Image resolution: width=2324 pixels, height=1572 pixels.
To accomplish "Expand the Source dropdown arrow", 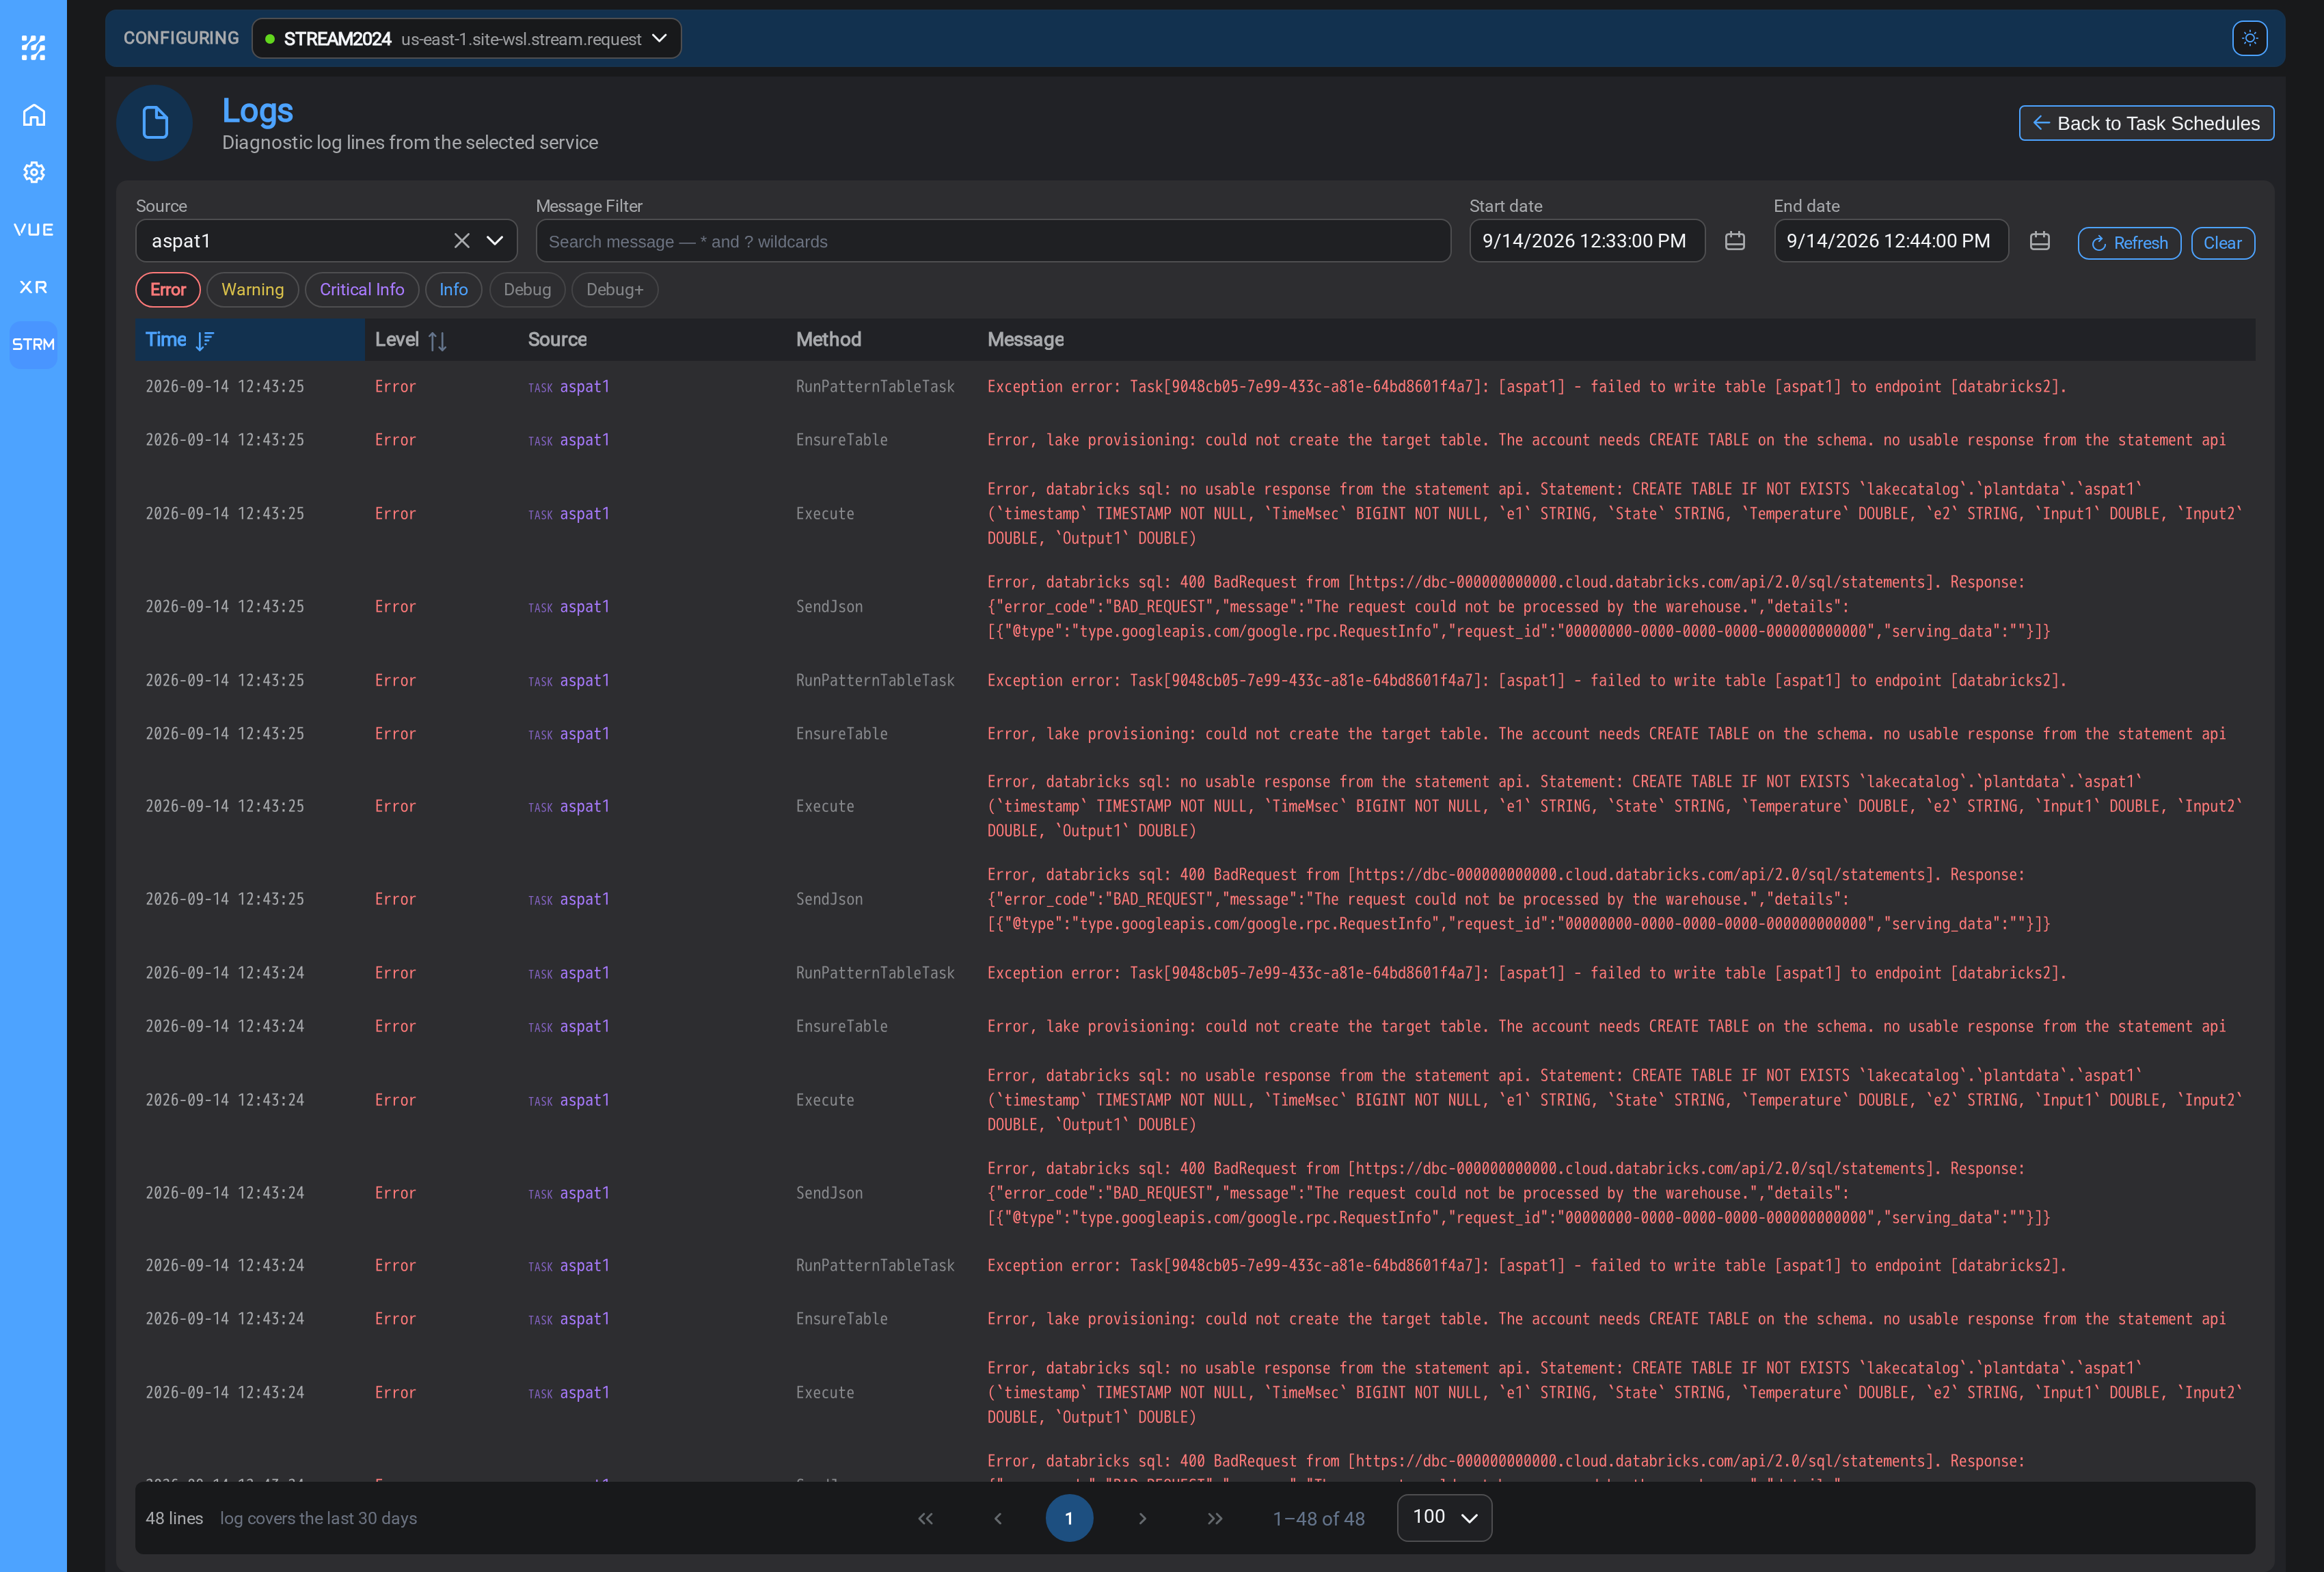I will click(494, 241).
